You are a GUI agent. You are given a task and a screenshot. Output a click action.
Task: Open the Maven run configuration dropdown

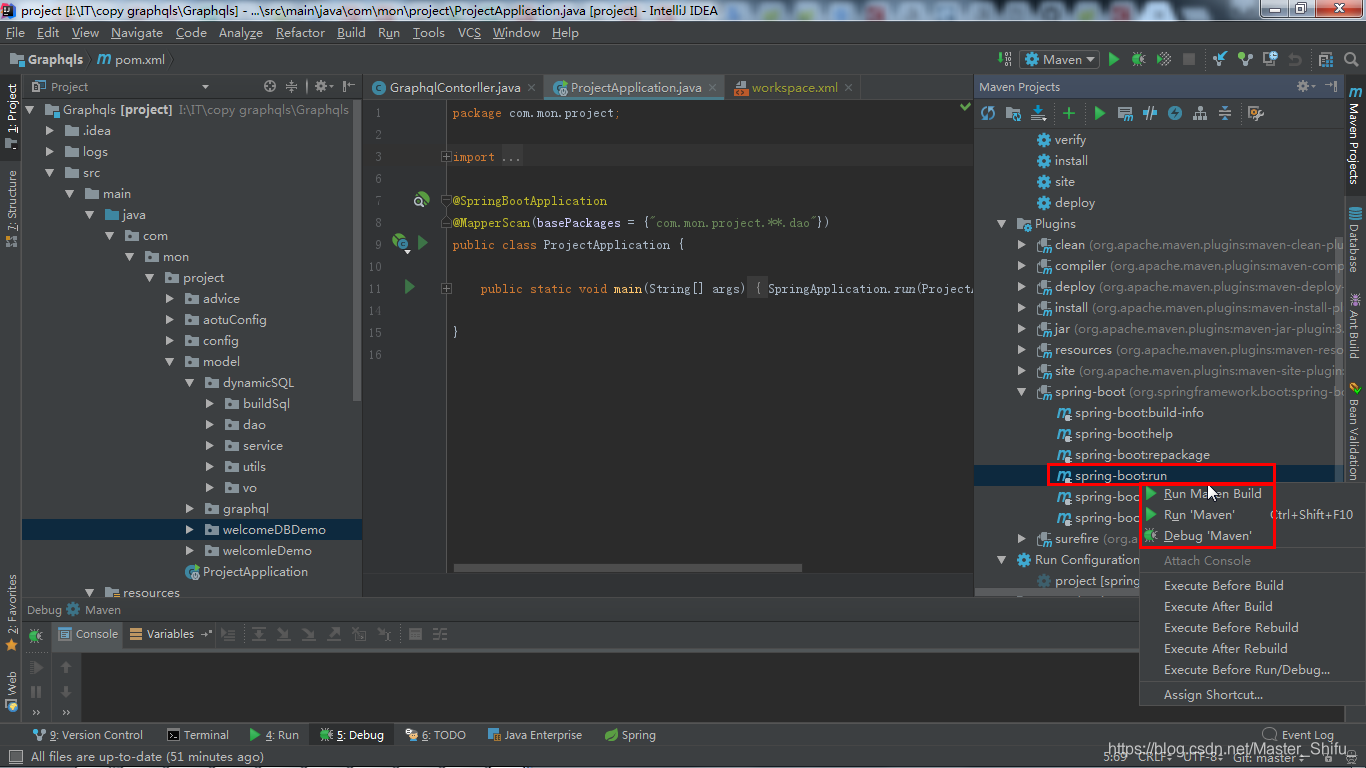point(1059,60)
